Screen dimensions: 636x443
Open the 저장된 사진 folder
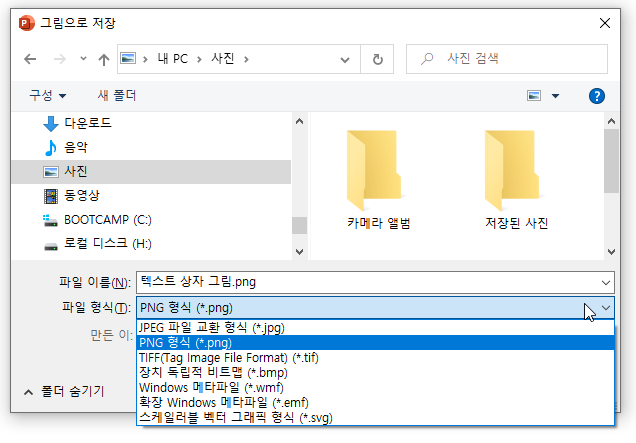coord(509,178)
